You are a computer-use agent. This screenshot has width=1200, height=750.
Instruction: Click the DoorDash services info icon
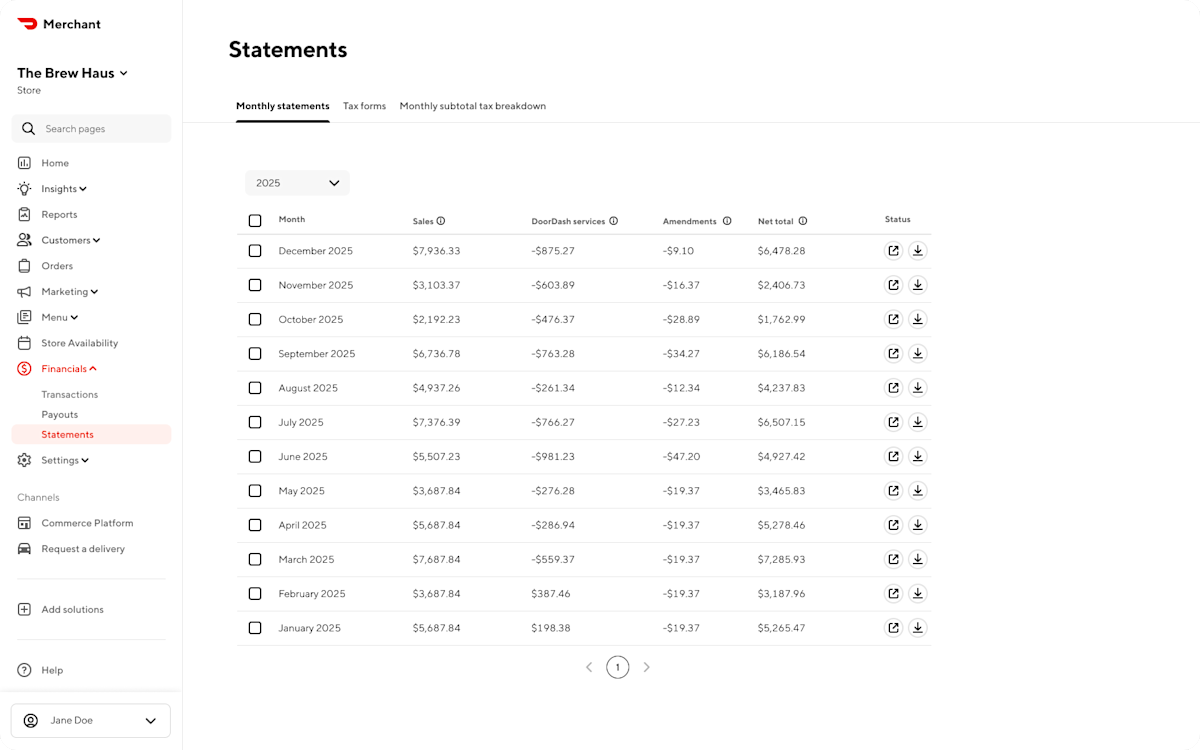coord(613,220)
